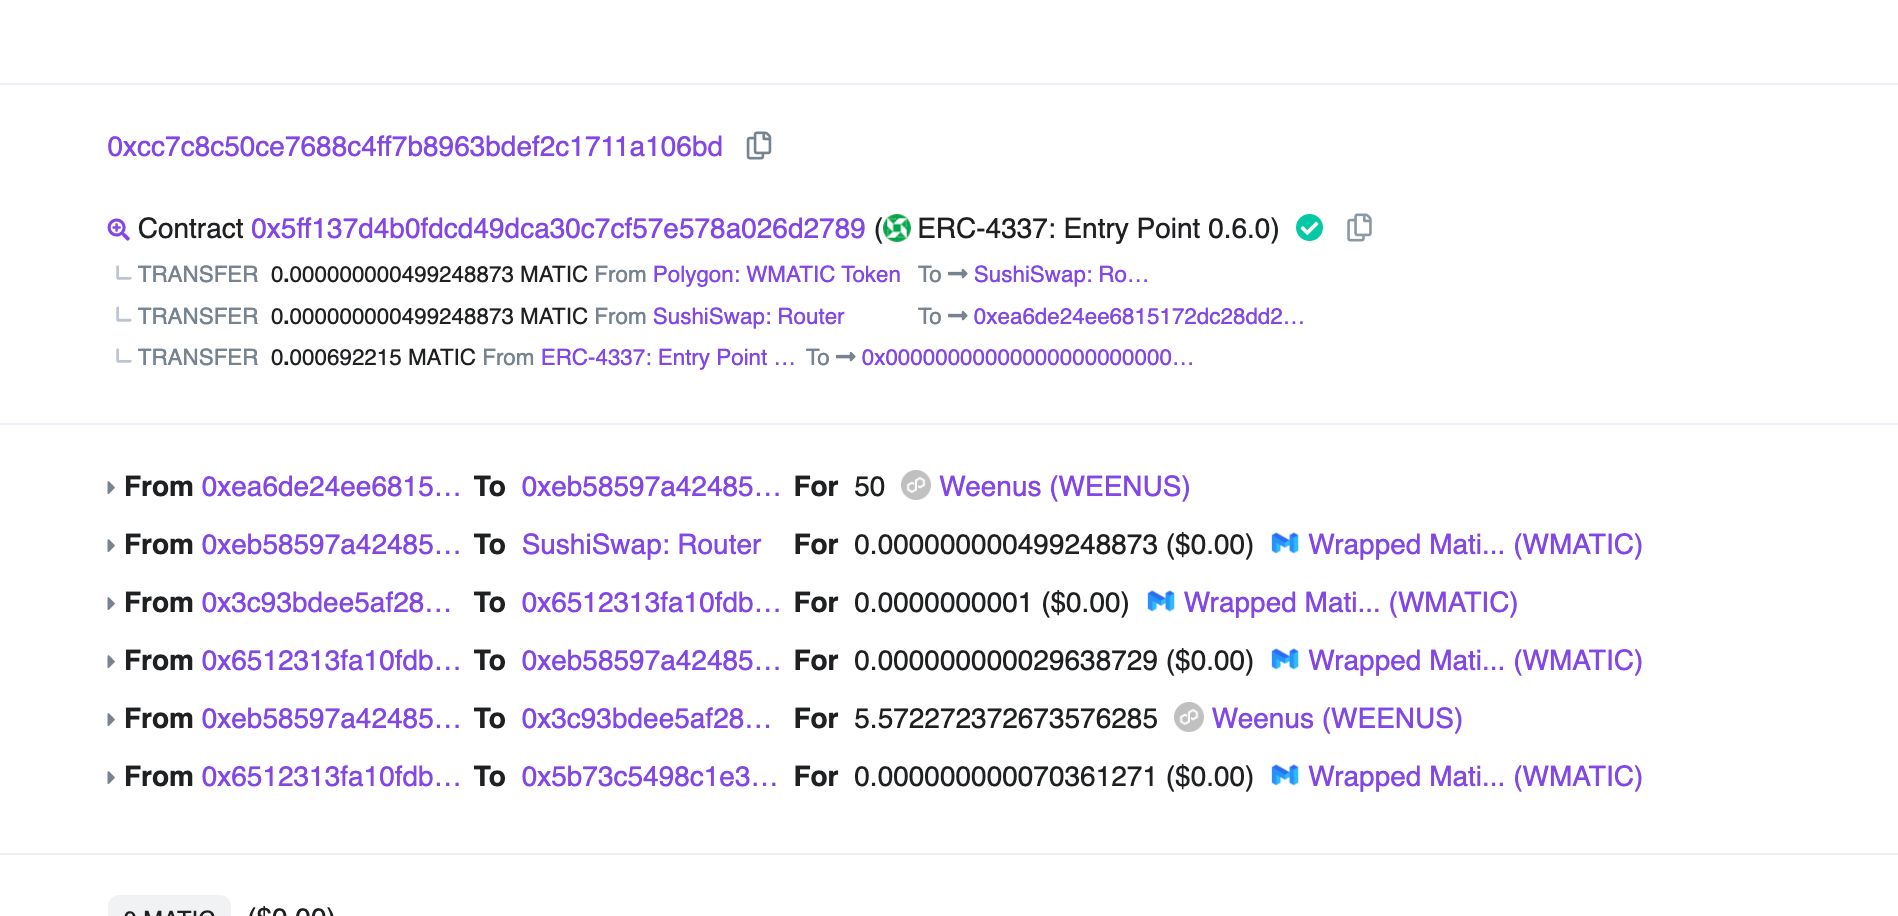
Task: Click the magnifier icon before Contract
Action: coord(118,229)
